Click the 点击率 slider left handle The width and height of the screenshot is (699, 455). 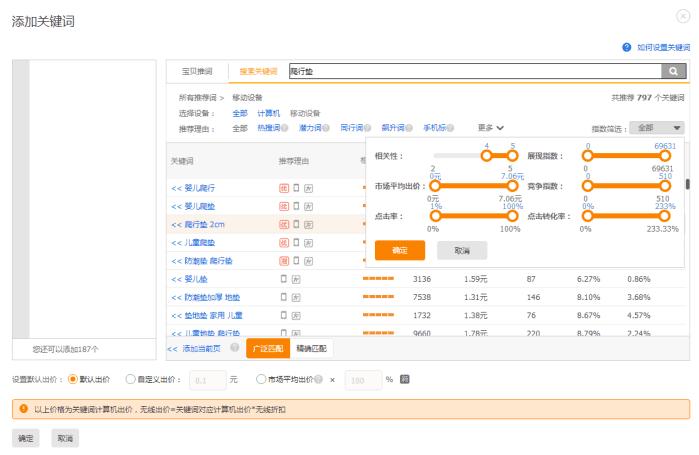(435, 216)
